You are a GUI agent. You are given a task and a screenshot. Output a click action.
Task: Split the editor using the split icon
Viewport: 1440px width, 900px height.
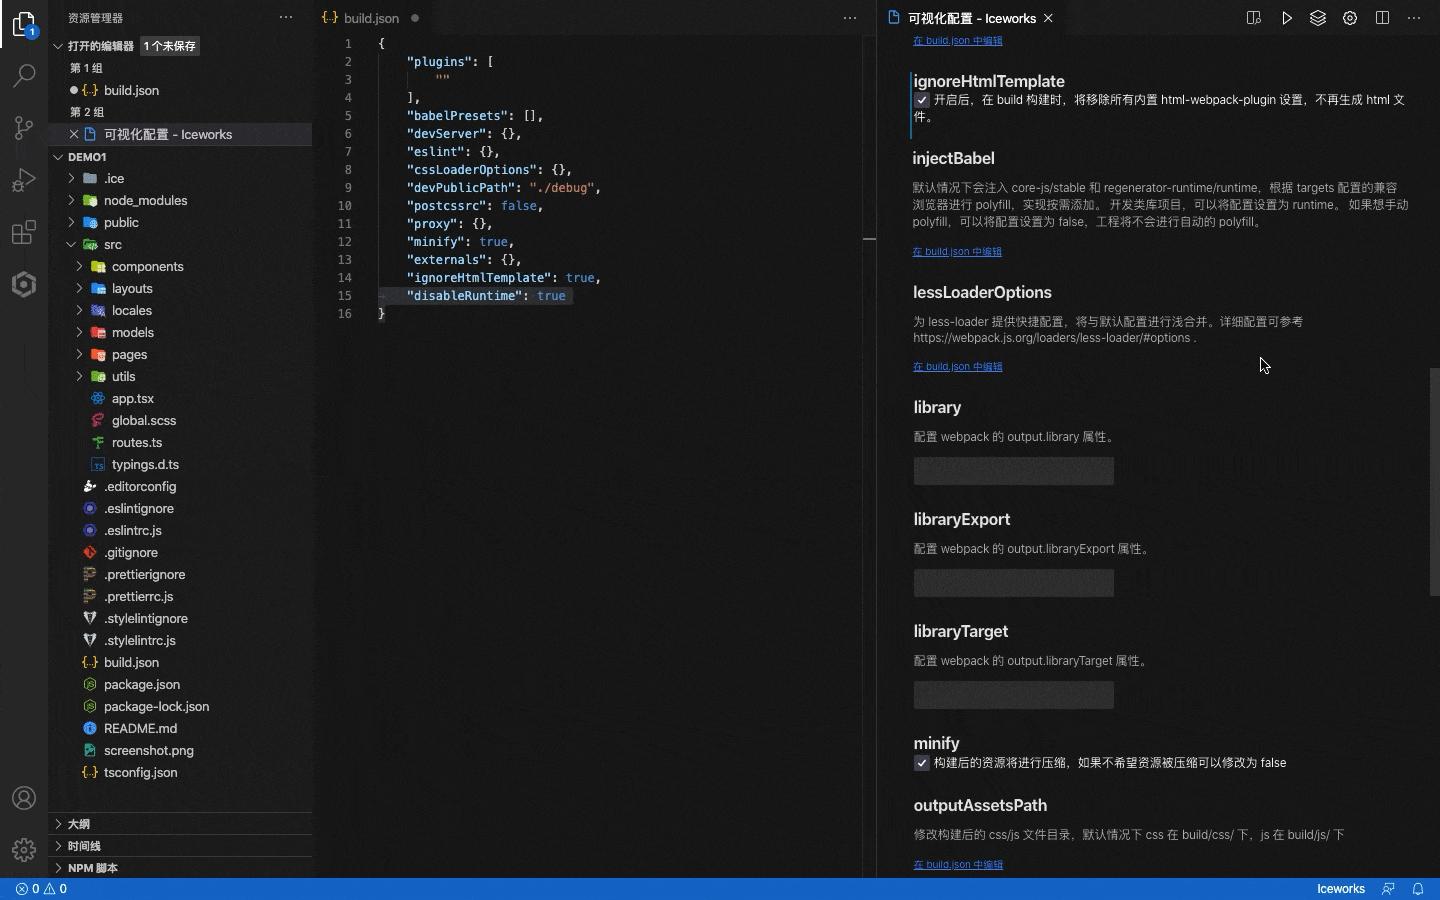1383,18
